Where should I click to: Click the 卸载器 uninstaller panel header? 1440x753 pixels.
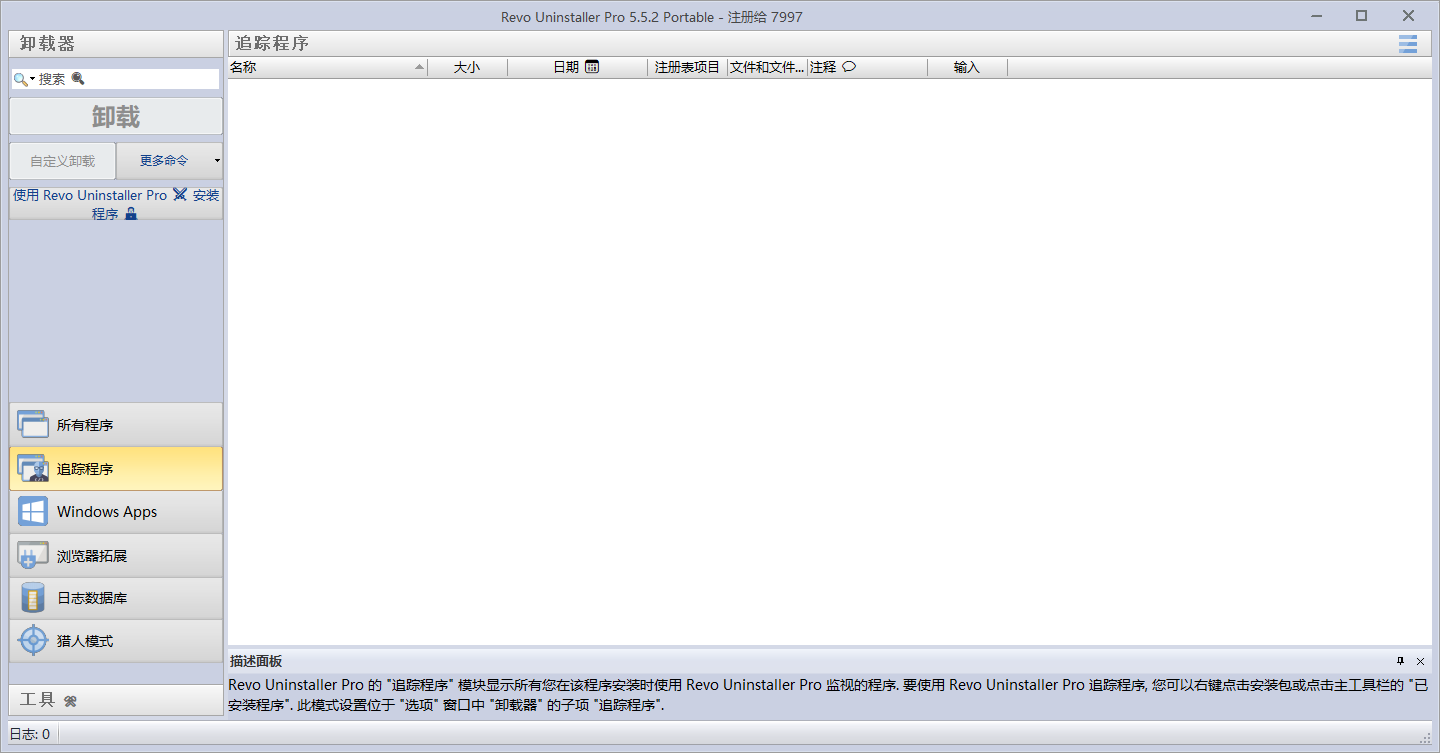click(x=116, y=44)
